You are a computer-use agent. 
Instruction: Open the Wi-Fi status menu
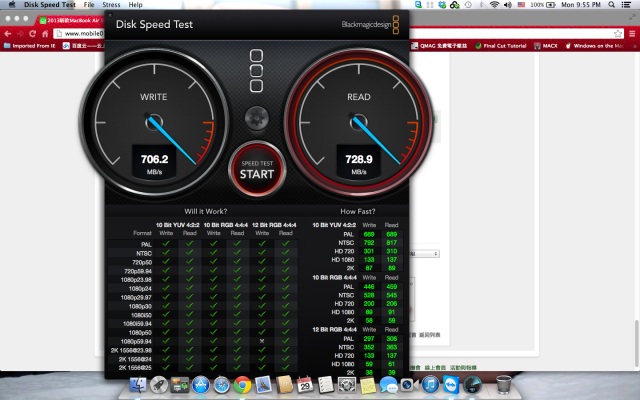(494, 4)
